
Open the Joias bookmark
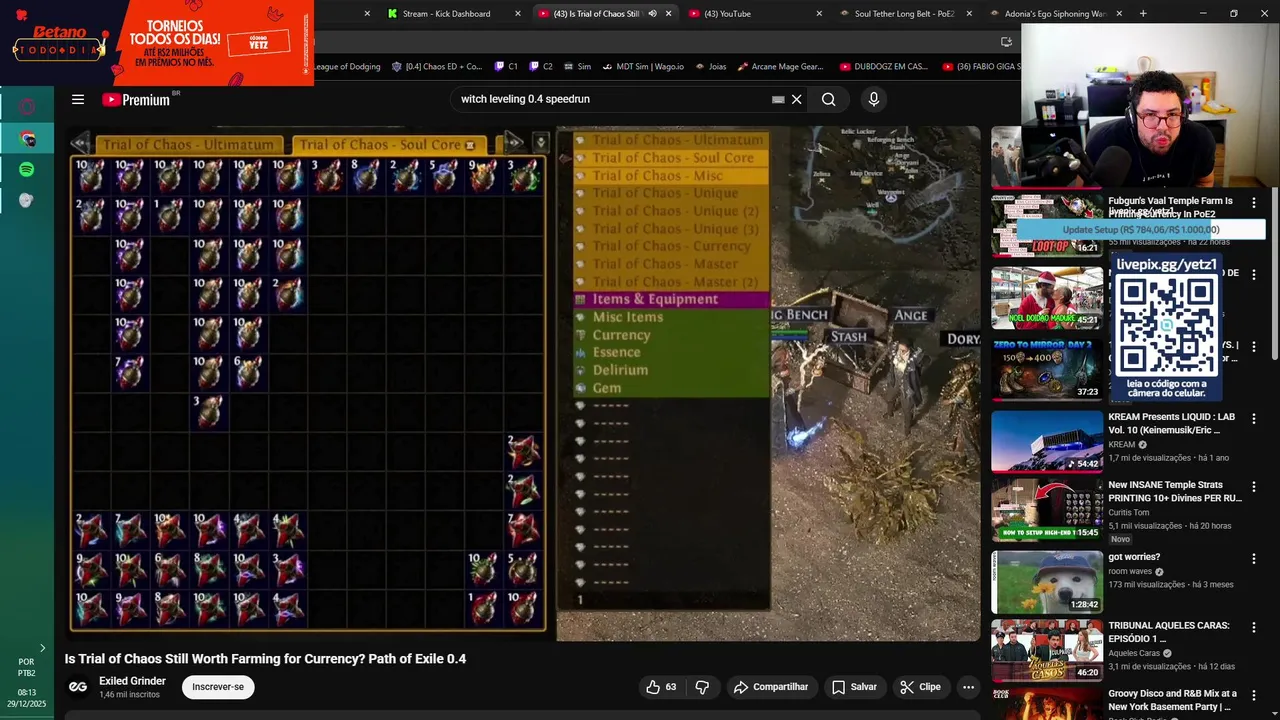coord(709,67)
